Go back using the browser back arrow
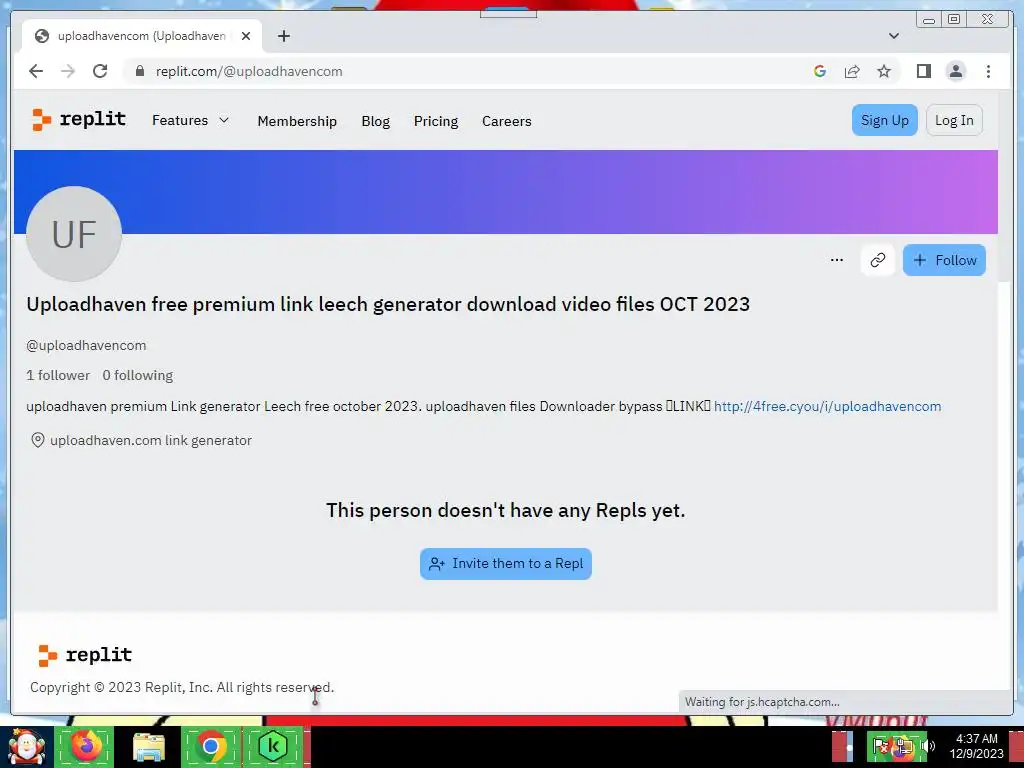The height and width of the screenshot is (768, 1024). [x=36, y=71]
